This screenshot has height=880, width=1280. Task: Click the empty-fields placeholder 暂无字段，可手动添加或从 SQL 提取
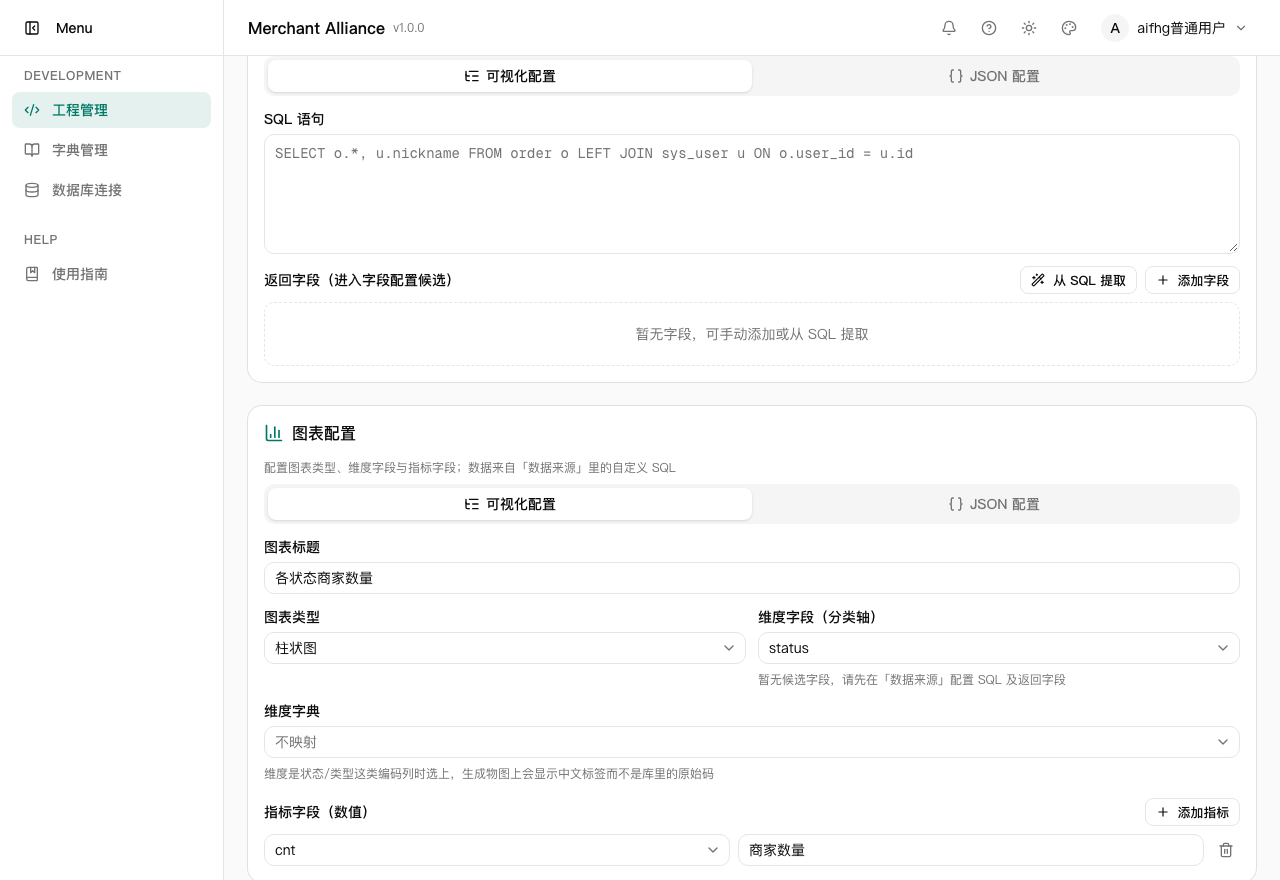pyautogui.click(x=752, y=334)
